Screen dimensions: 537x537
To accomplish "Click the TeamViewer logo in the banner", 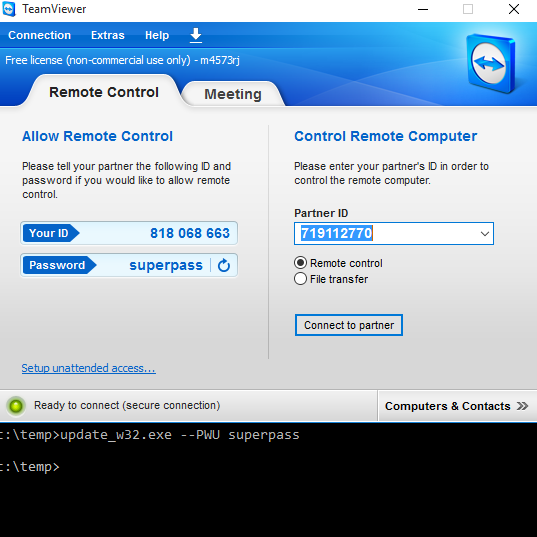I will [490, 63].
